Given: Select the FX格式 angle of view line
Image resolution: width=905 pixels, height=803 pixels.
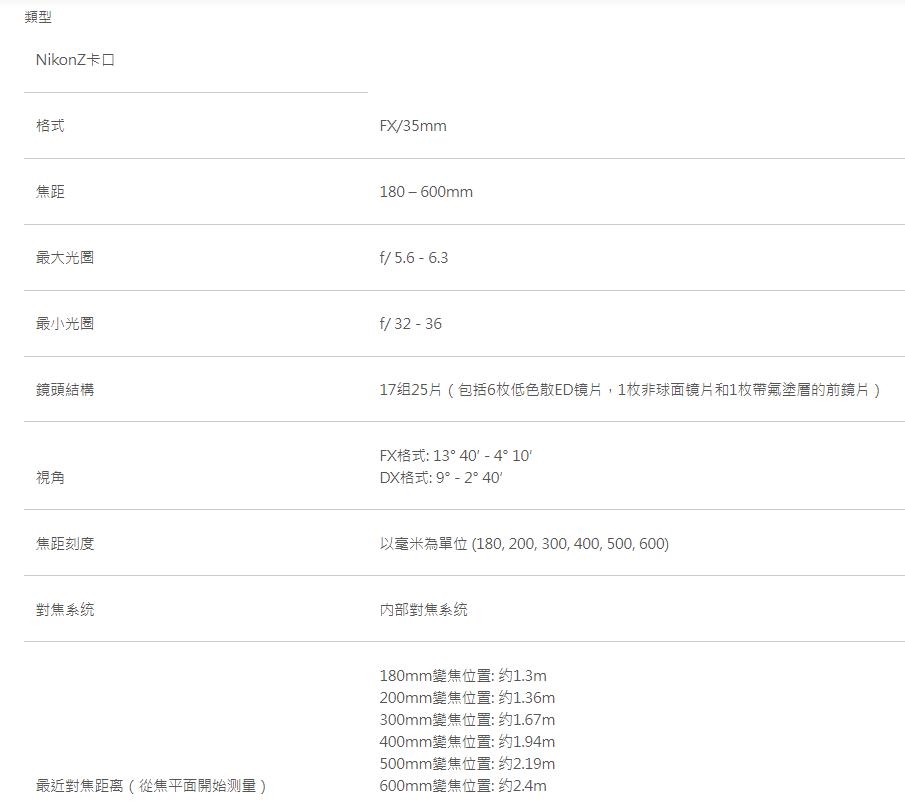Looking at the screenshot, I should (456, 456).
